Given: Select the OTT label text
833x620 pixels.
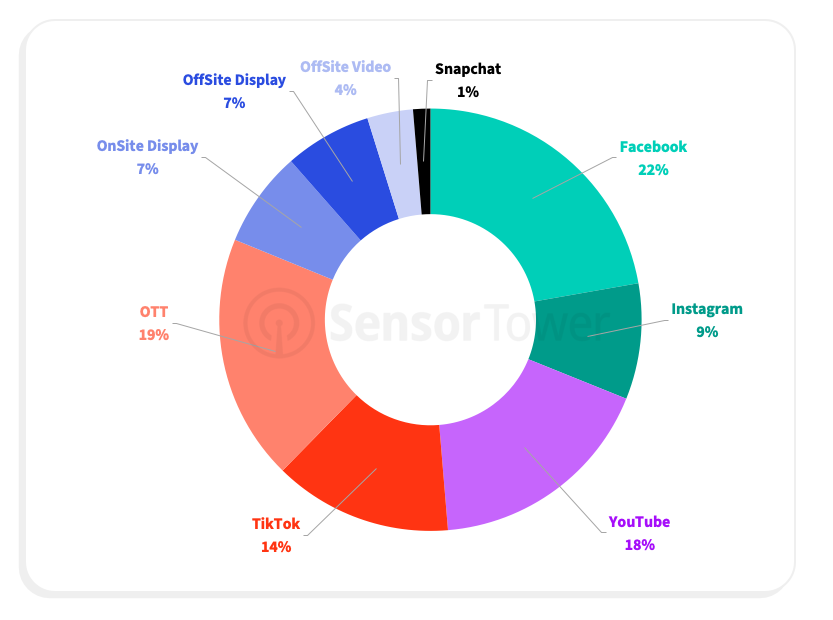Looking at the screenshot, I should click(x=153, y=312).
